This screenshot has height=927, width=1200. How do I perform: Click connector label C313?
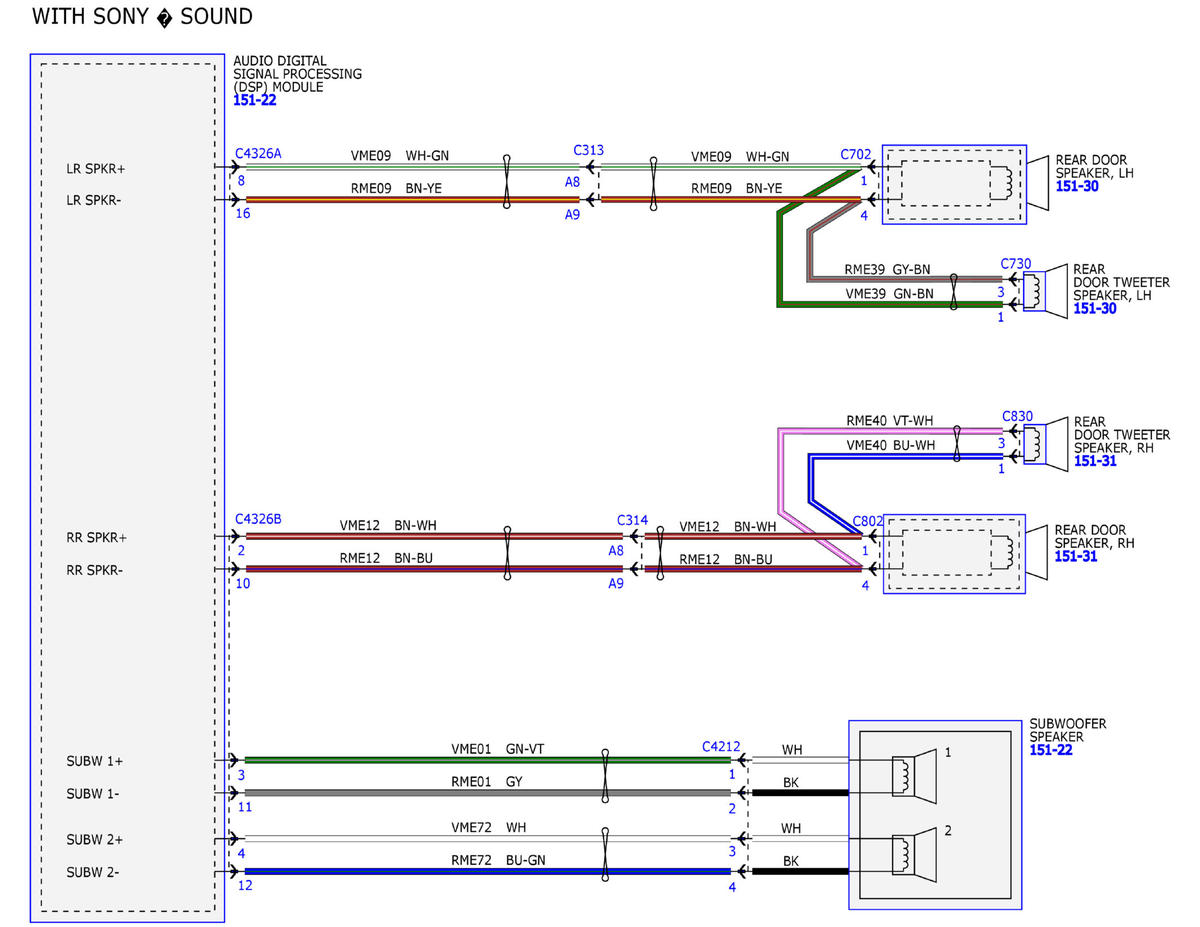589,150
